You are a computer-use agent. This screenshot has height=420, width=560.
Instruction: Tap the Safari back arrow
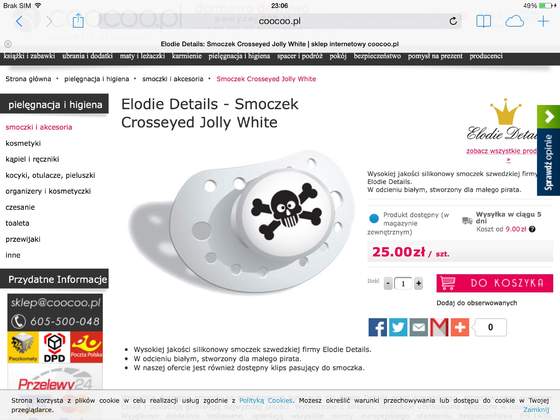coord(19,21)
